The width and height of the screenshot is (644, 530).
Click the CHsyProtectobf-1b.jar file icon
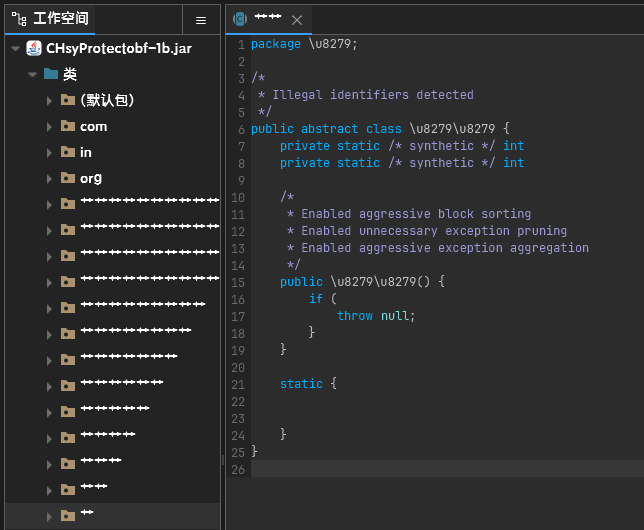[x=34, y=48]
